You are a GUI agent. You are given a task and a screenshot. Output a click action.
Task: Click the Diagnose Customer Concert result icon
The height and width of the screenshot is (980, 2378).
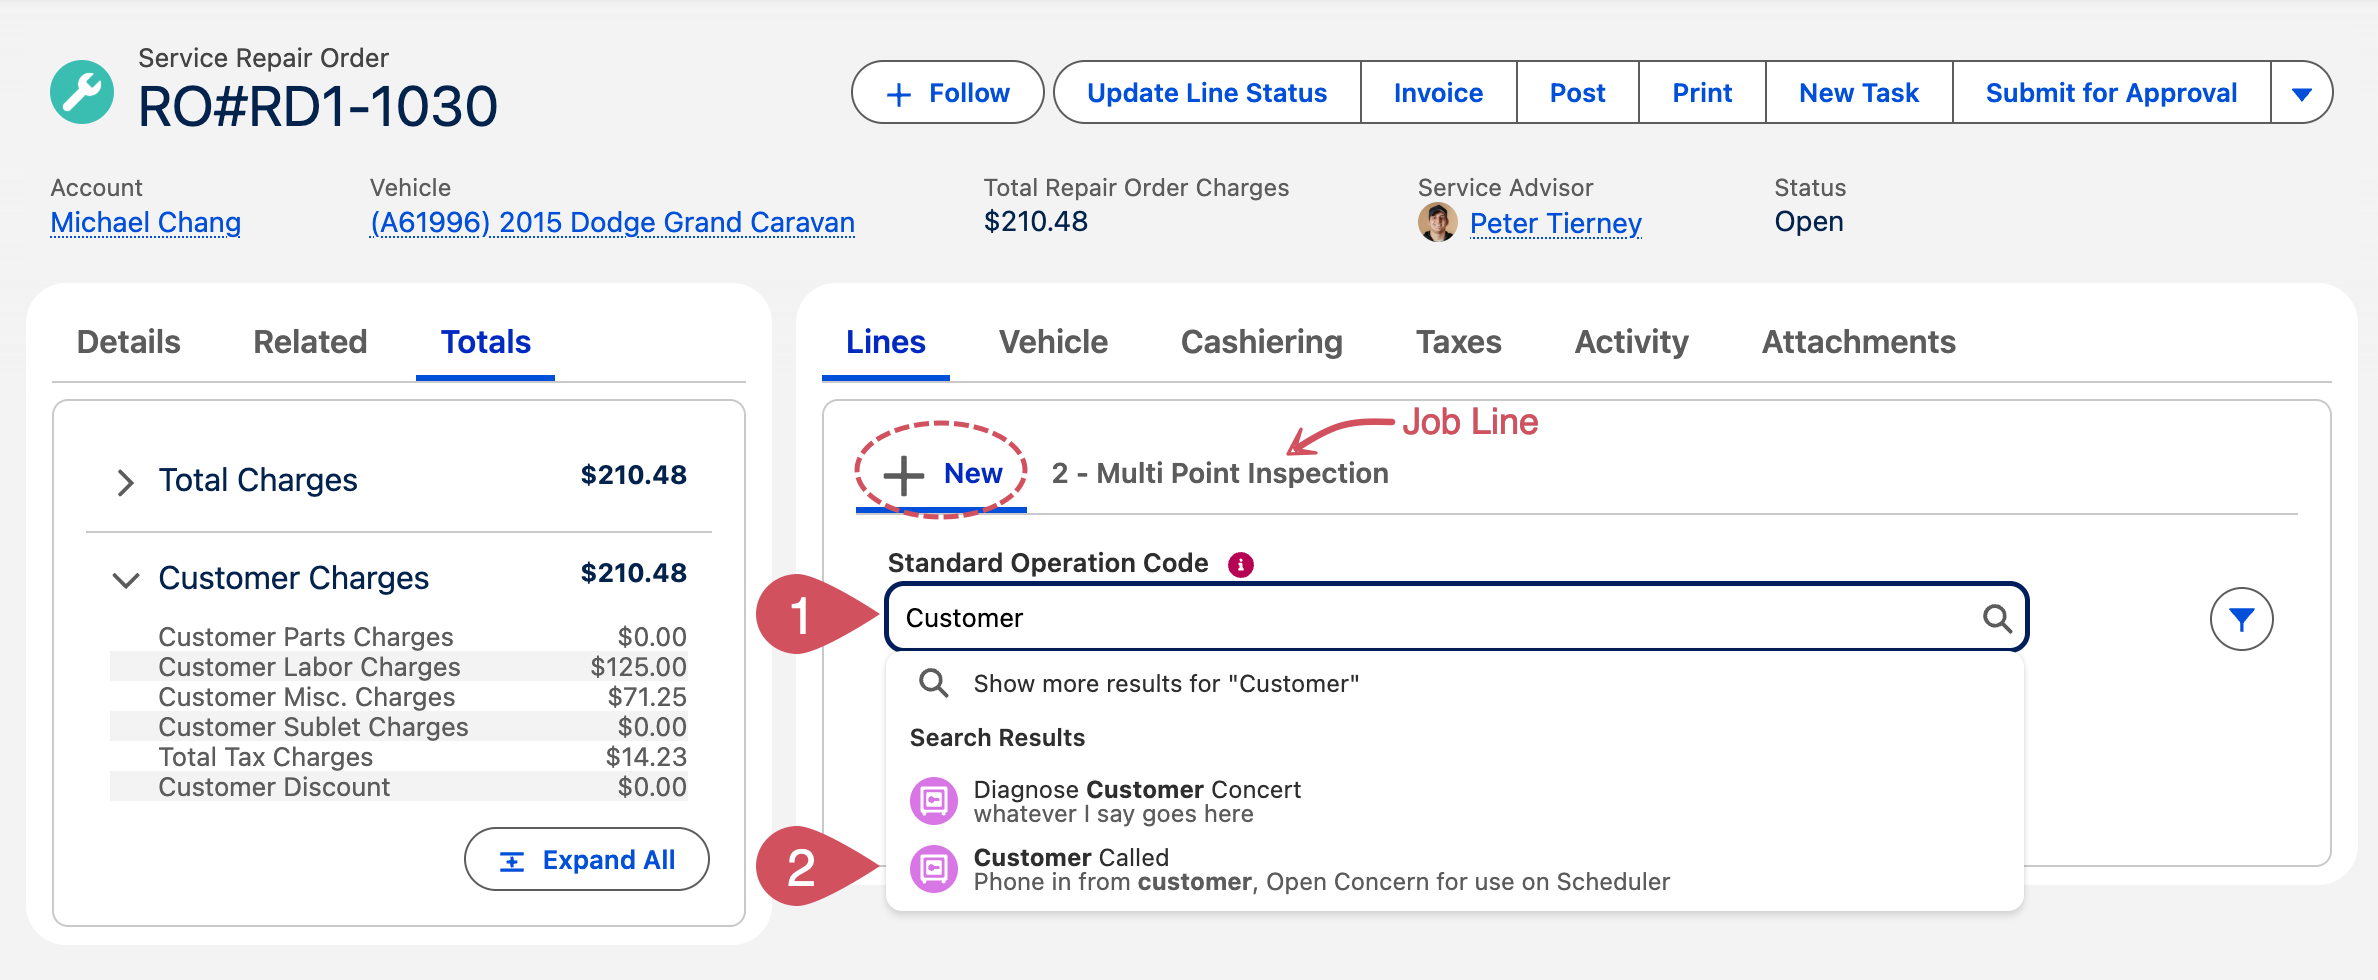click(x=933, y=801)
